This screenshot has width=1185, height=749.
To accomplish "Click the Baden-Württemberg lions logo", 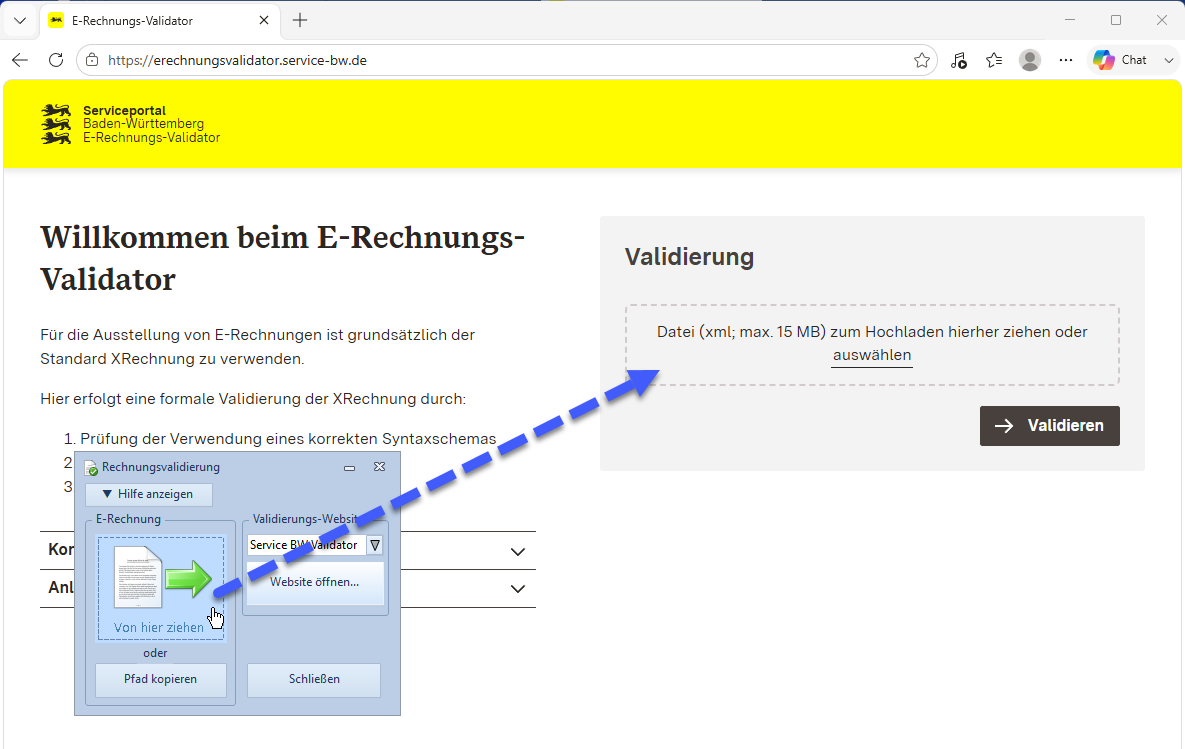I will pyautogui.click(x=56, y=124).
